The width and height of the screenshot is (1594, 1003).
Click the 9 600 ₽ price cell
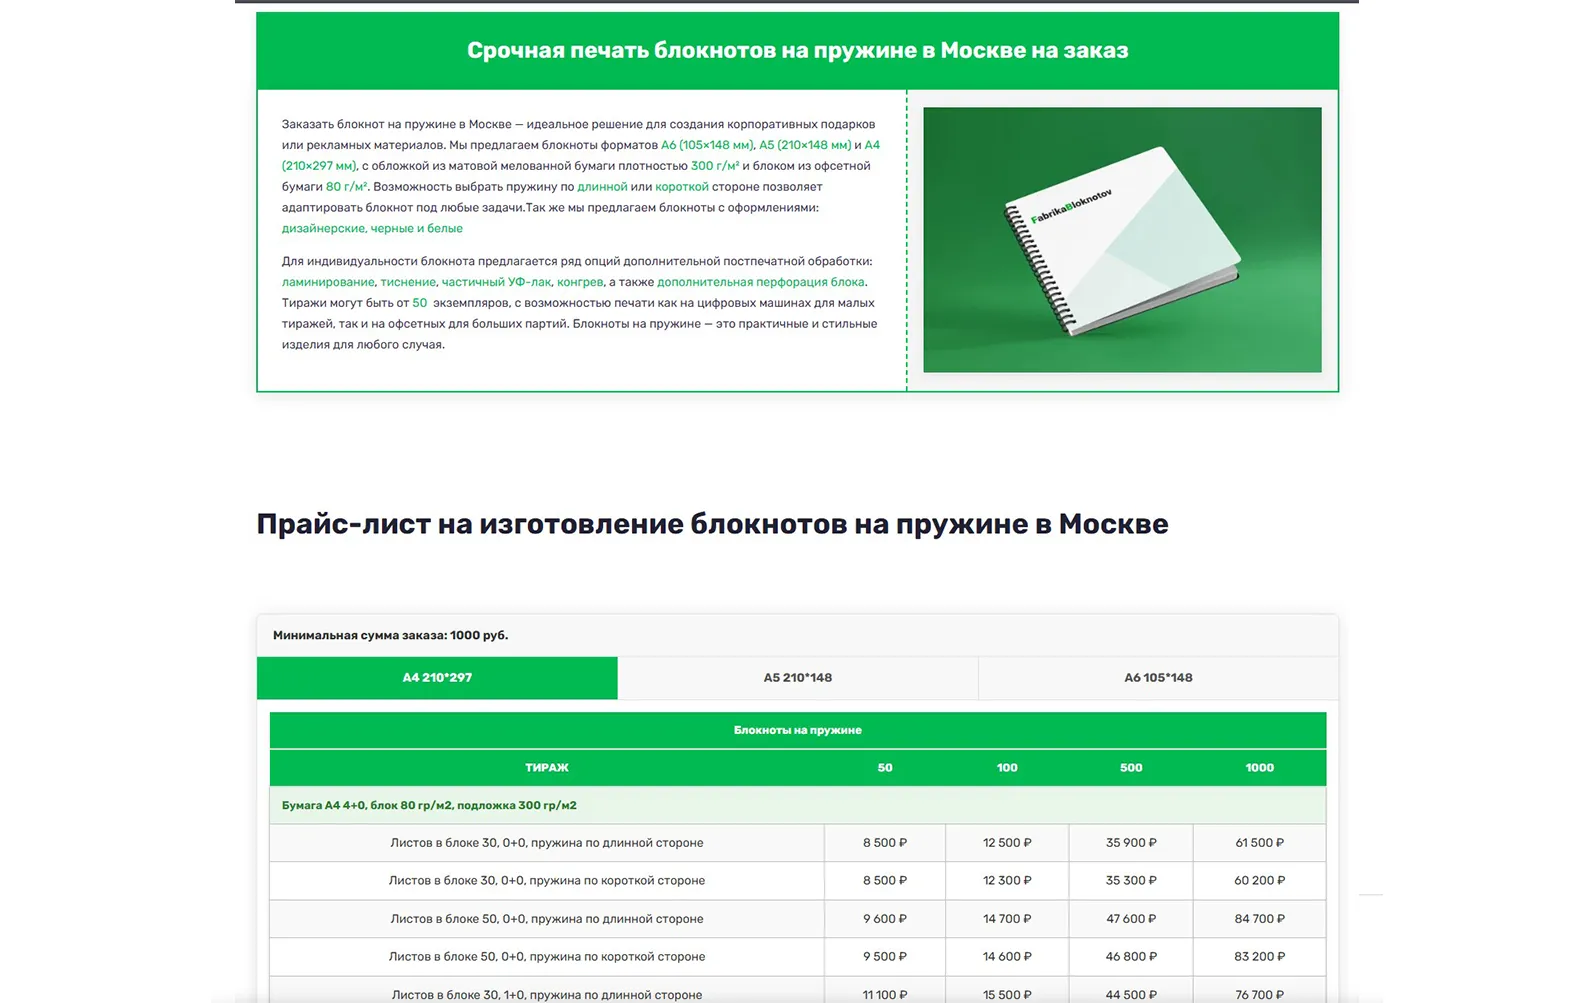click(885, 919)
